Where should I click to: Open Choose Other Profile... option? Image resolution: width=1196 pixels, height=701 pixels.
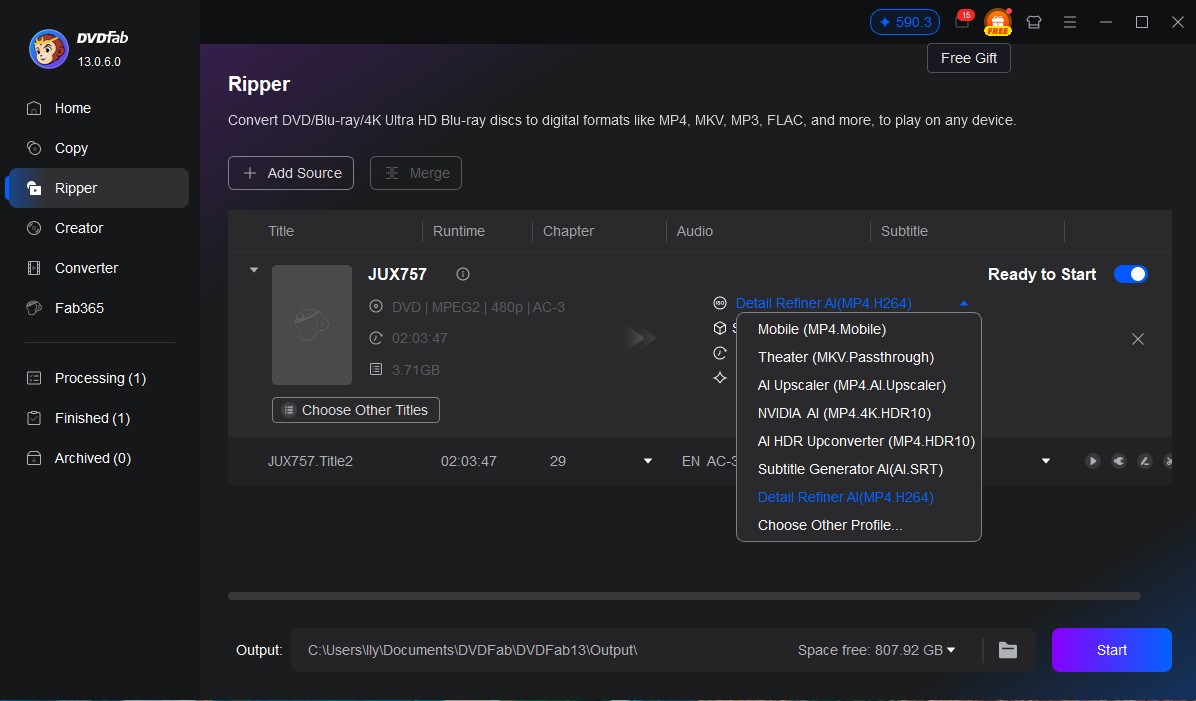(x=859, y=525)
